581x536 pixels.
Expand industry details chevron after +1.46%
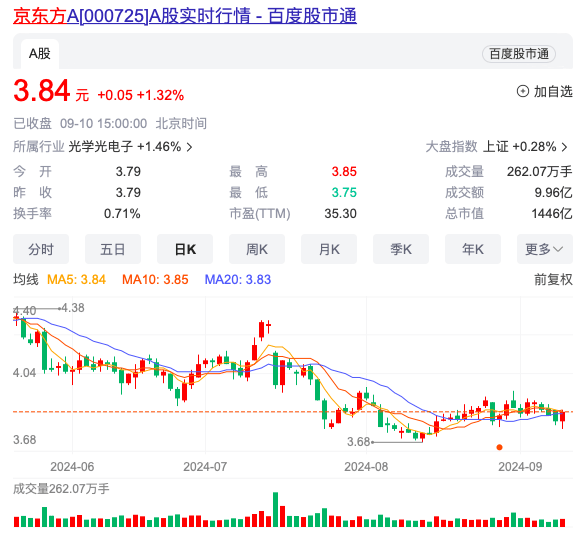(189, 147)
